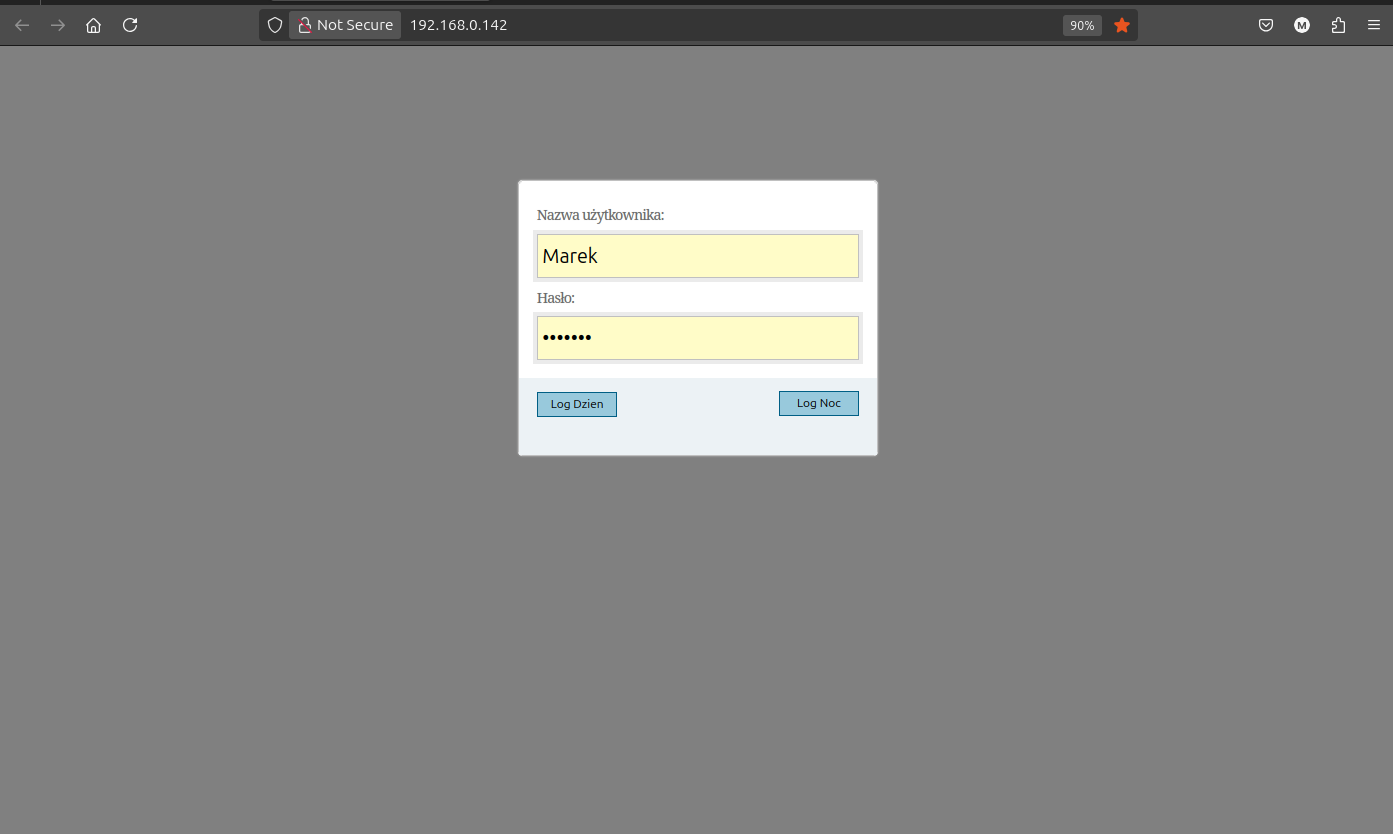The width and height of the screenshot is (1393, 834).
Task: Toggle the bookmark star for this page
Action: pyautogui.click(x=1122, y=25)
